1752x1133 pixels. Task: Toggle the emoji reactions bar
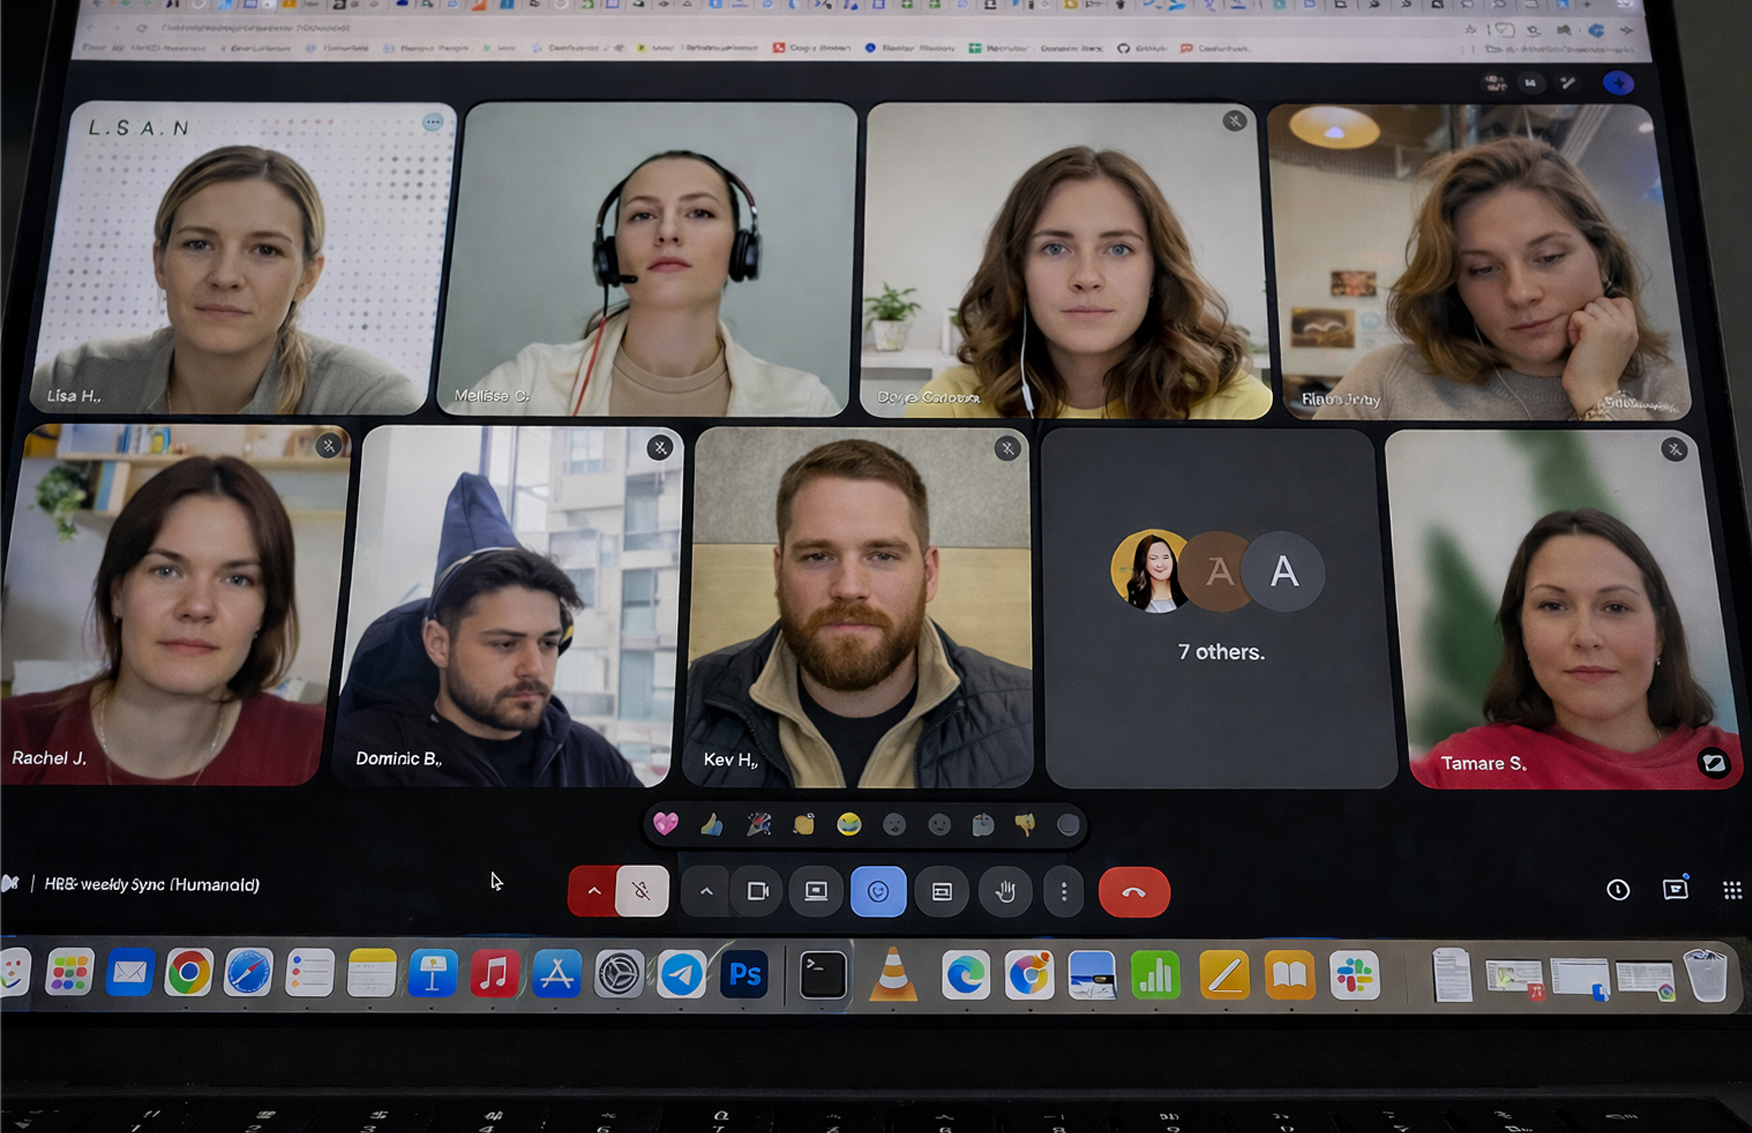point(878,891)
